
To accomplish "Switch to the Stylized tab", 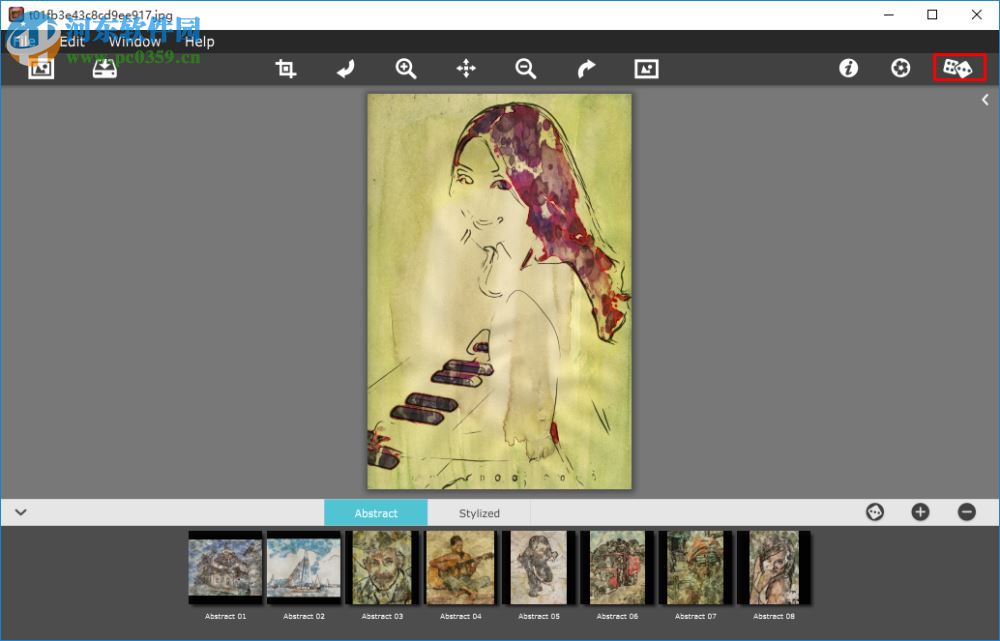I will pyautogui.click(x=479, y=512).
